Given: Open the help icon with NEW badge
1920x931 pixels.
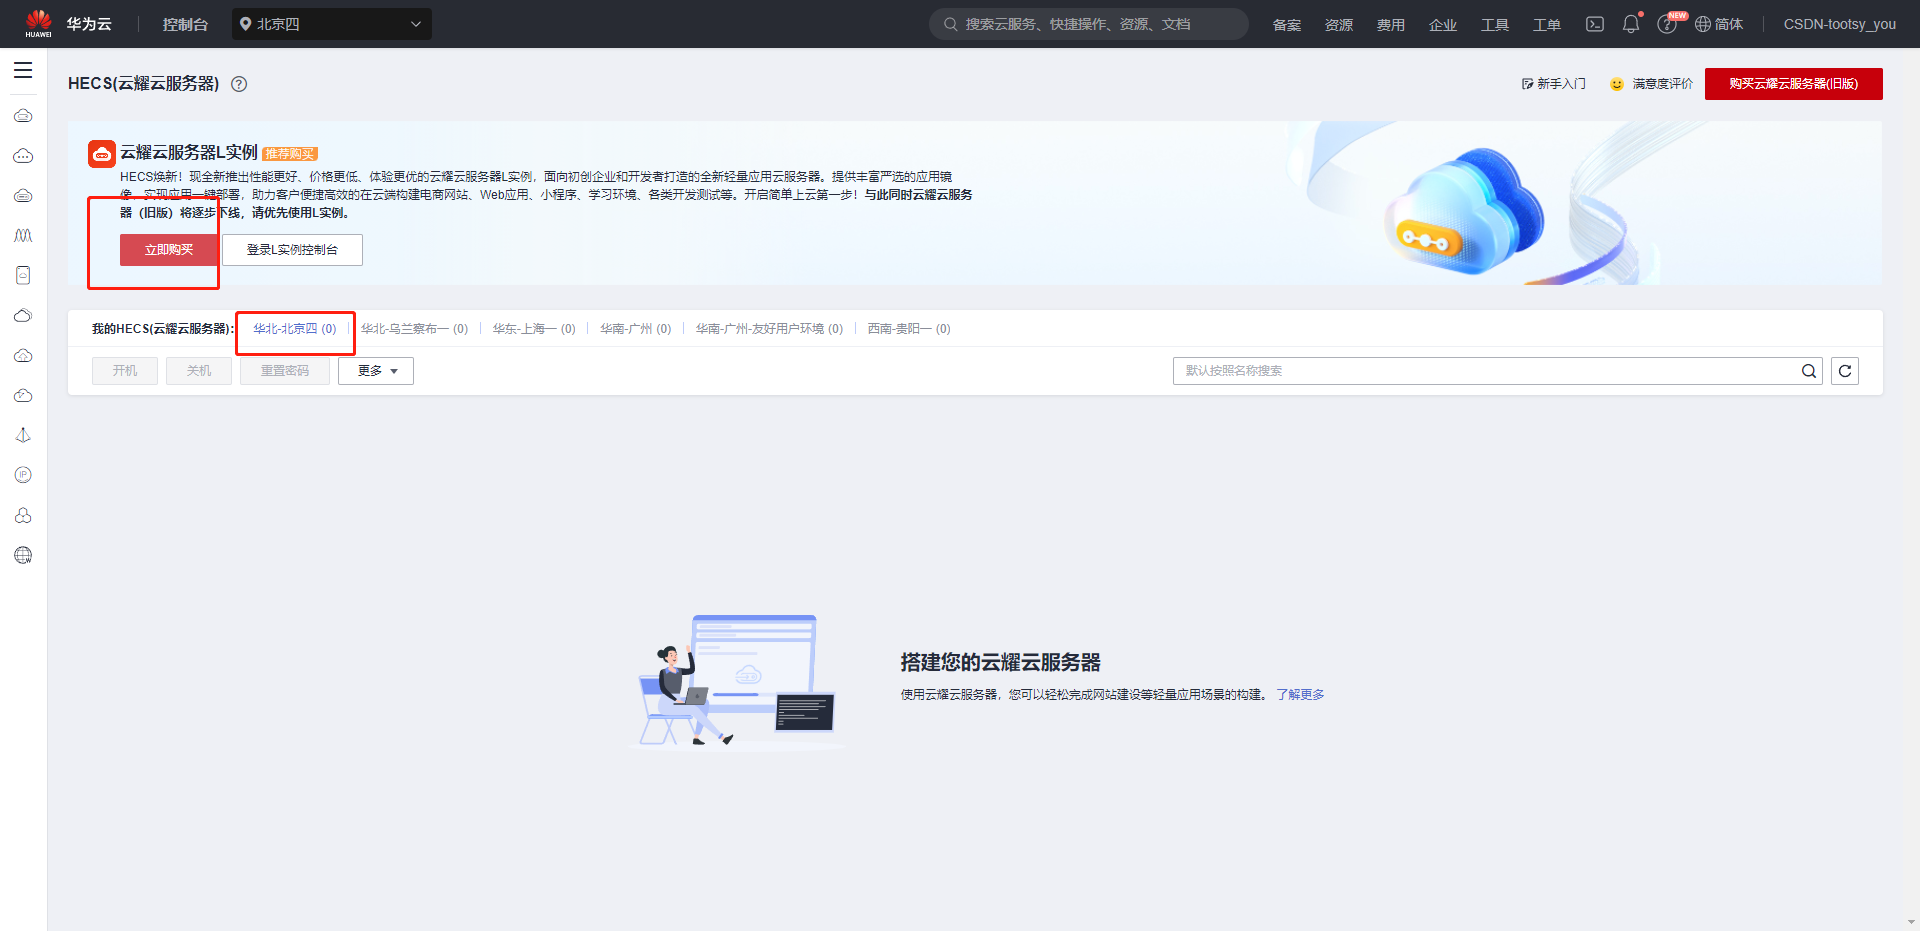Looking at the screenshot, I should tap(1667, 24).
